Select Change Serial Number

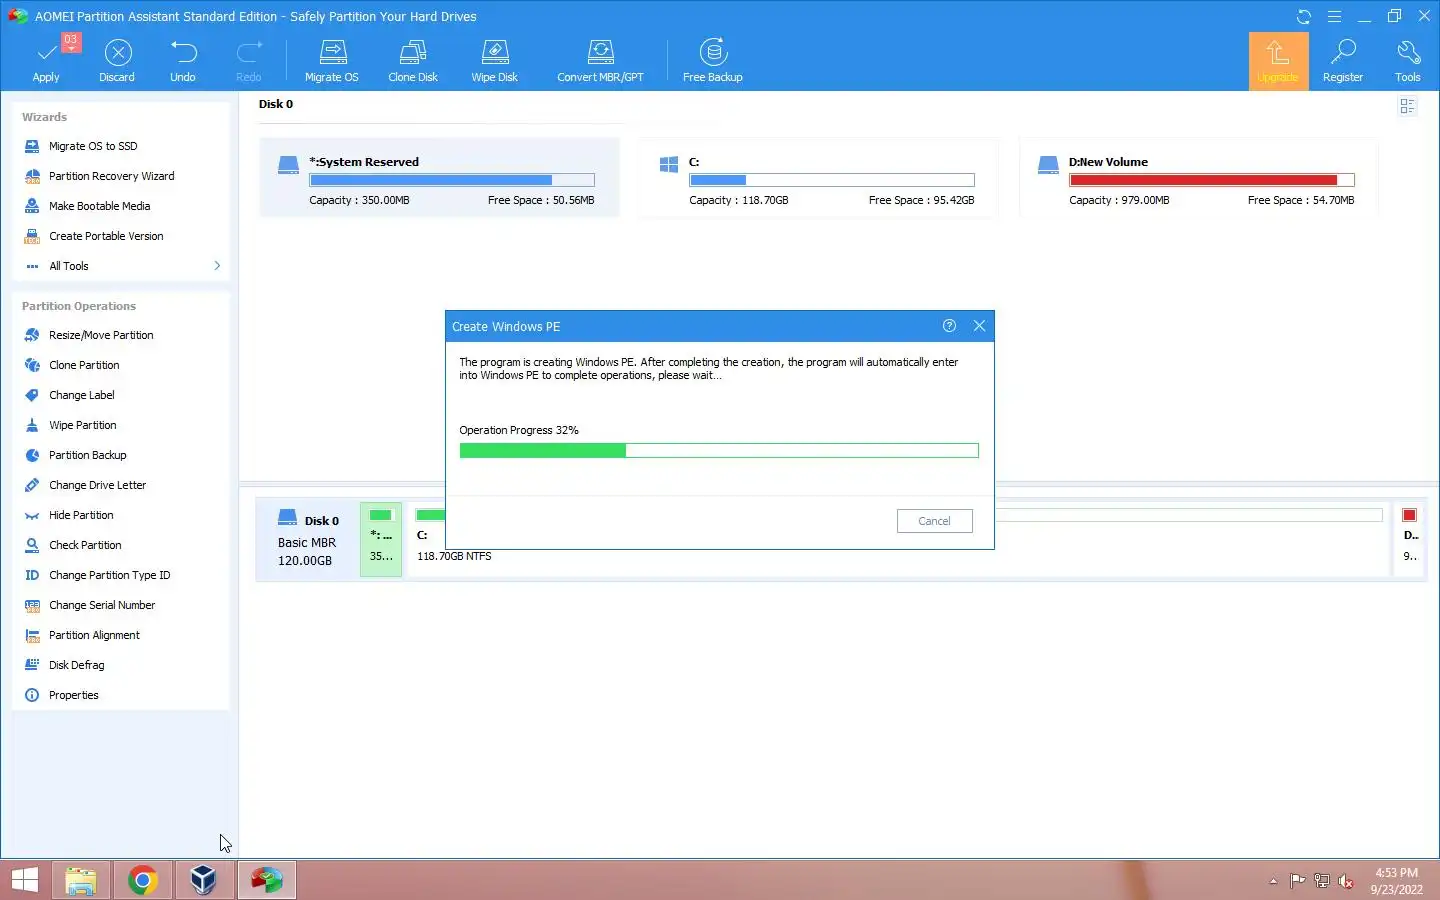point(102,605)
